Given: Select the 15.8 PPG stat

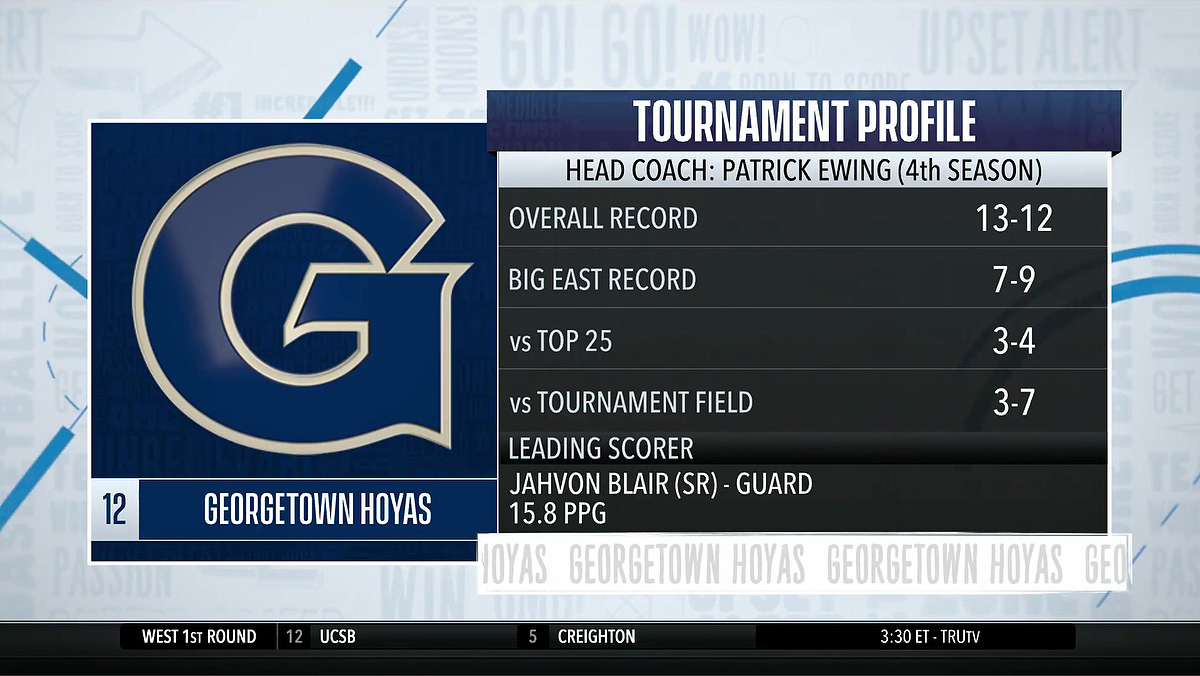Looking at the screenshot, I should click(x=558, y=514).
